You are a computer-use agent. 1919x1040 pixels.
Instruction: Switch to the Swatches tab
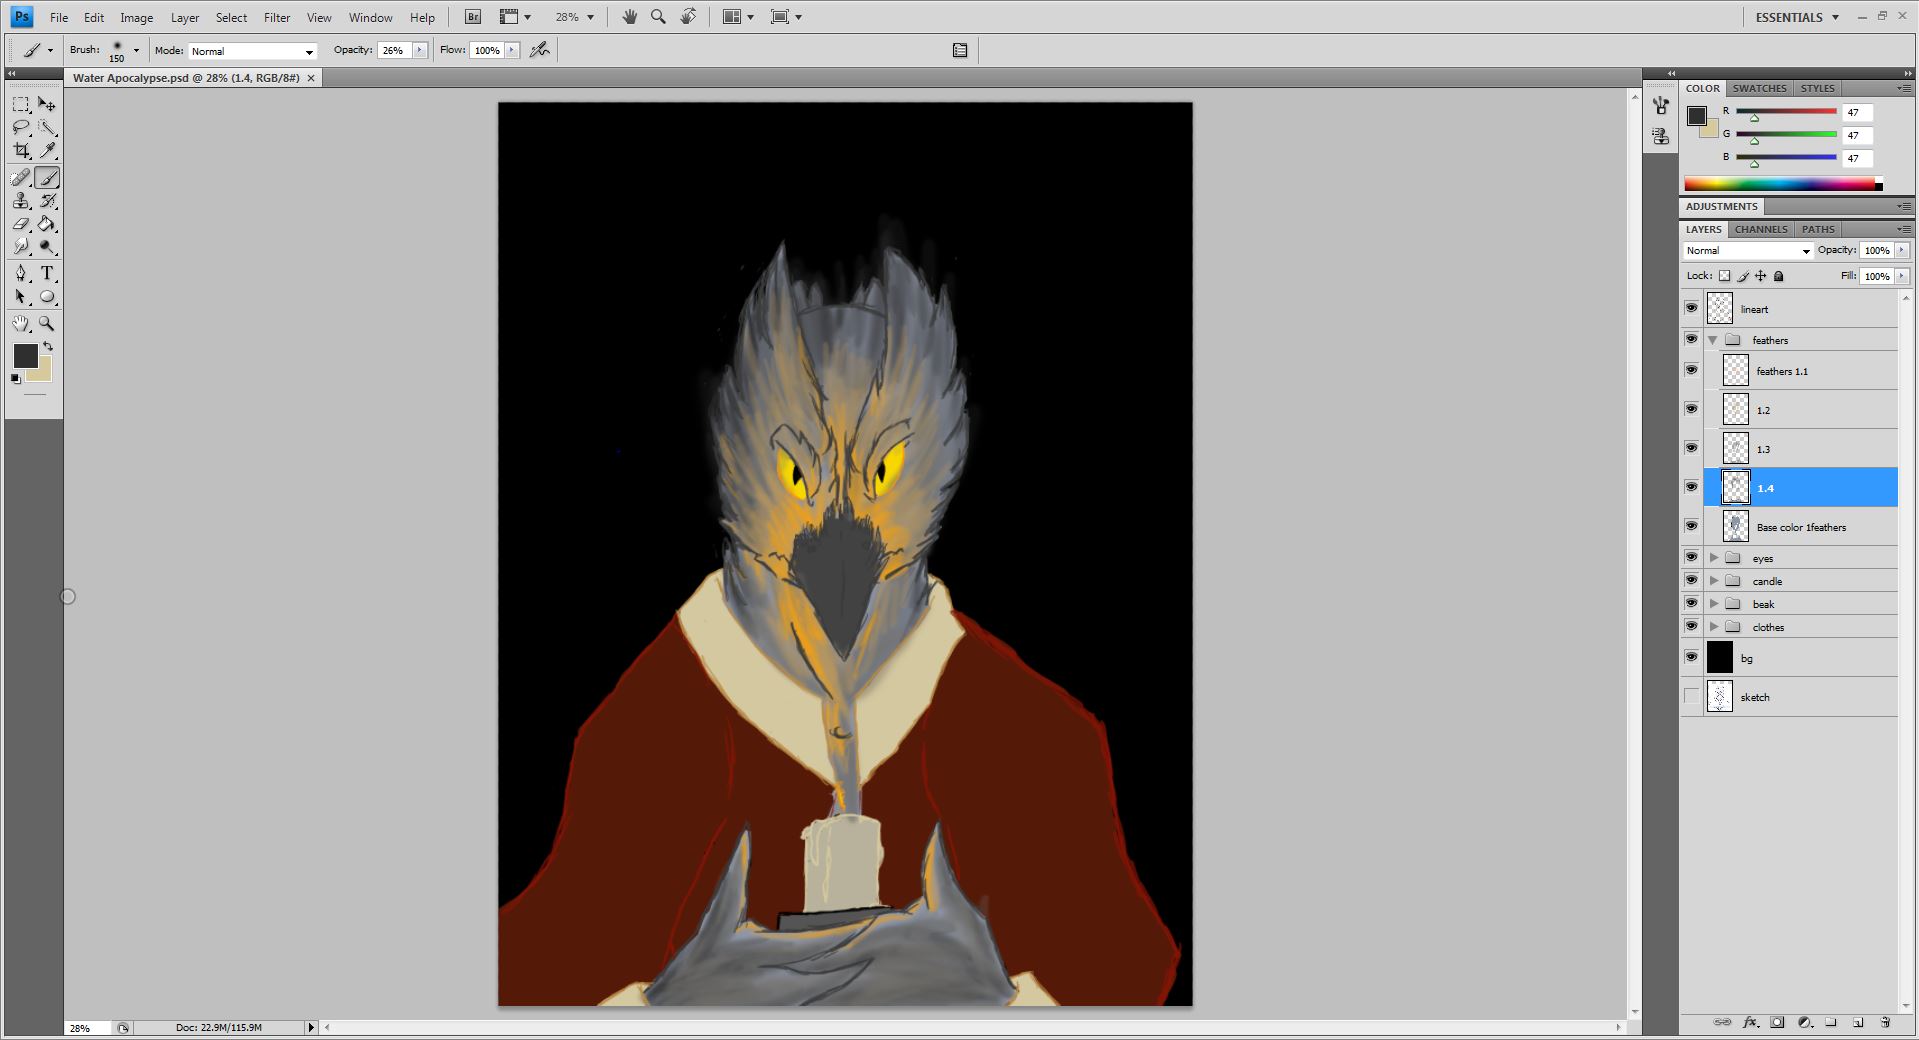click(1759, 88)
